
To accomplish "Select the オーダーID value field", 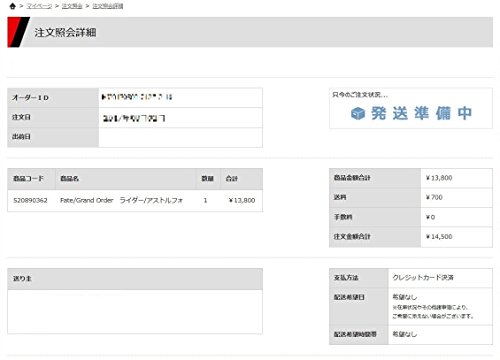I will pyautogui.click(x=180, y=98).
